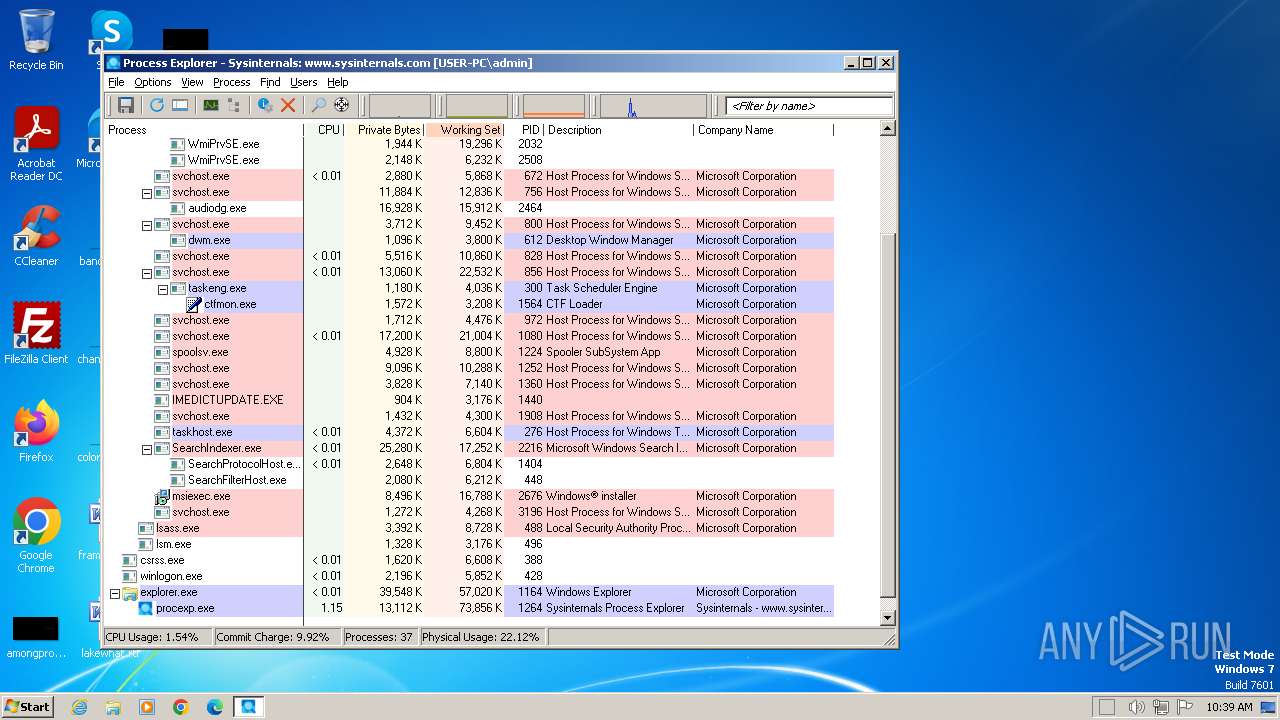Collapse the svchost.exe tree with PID 756

[x=147, y=193]
